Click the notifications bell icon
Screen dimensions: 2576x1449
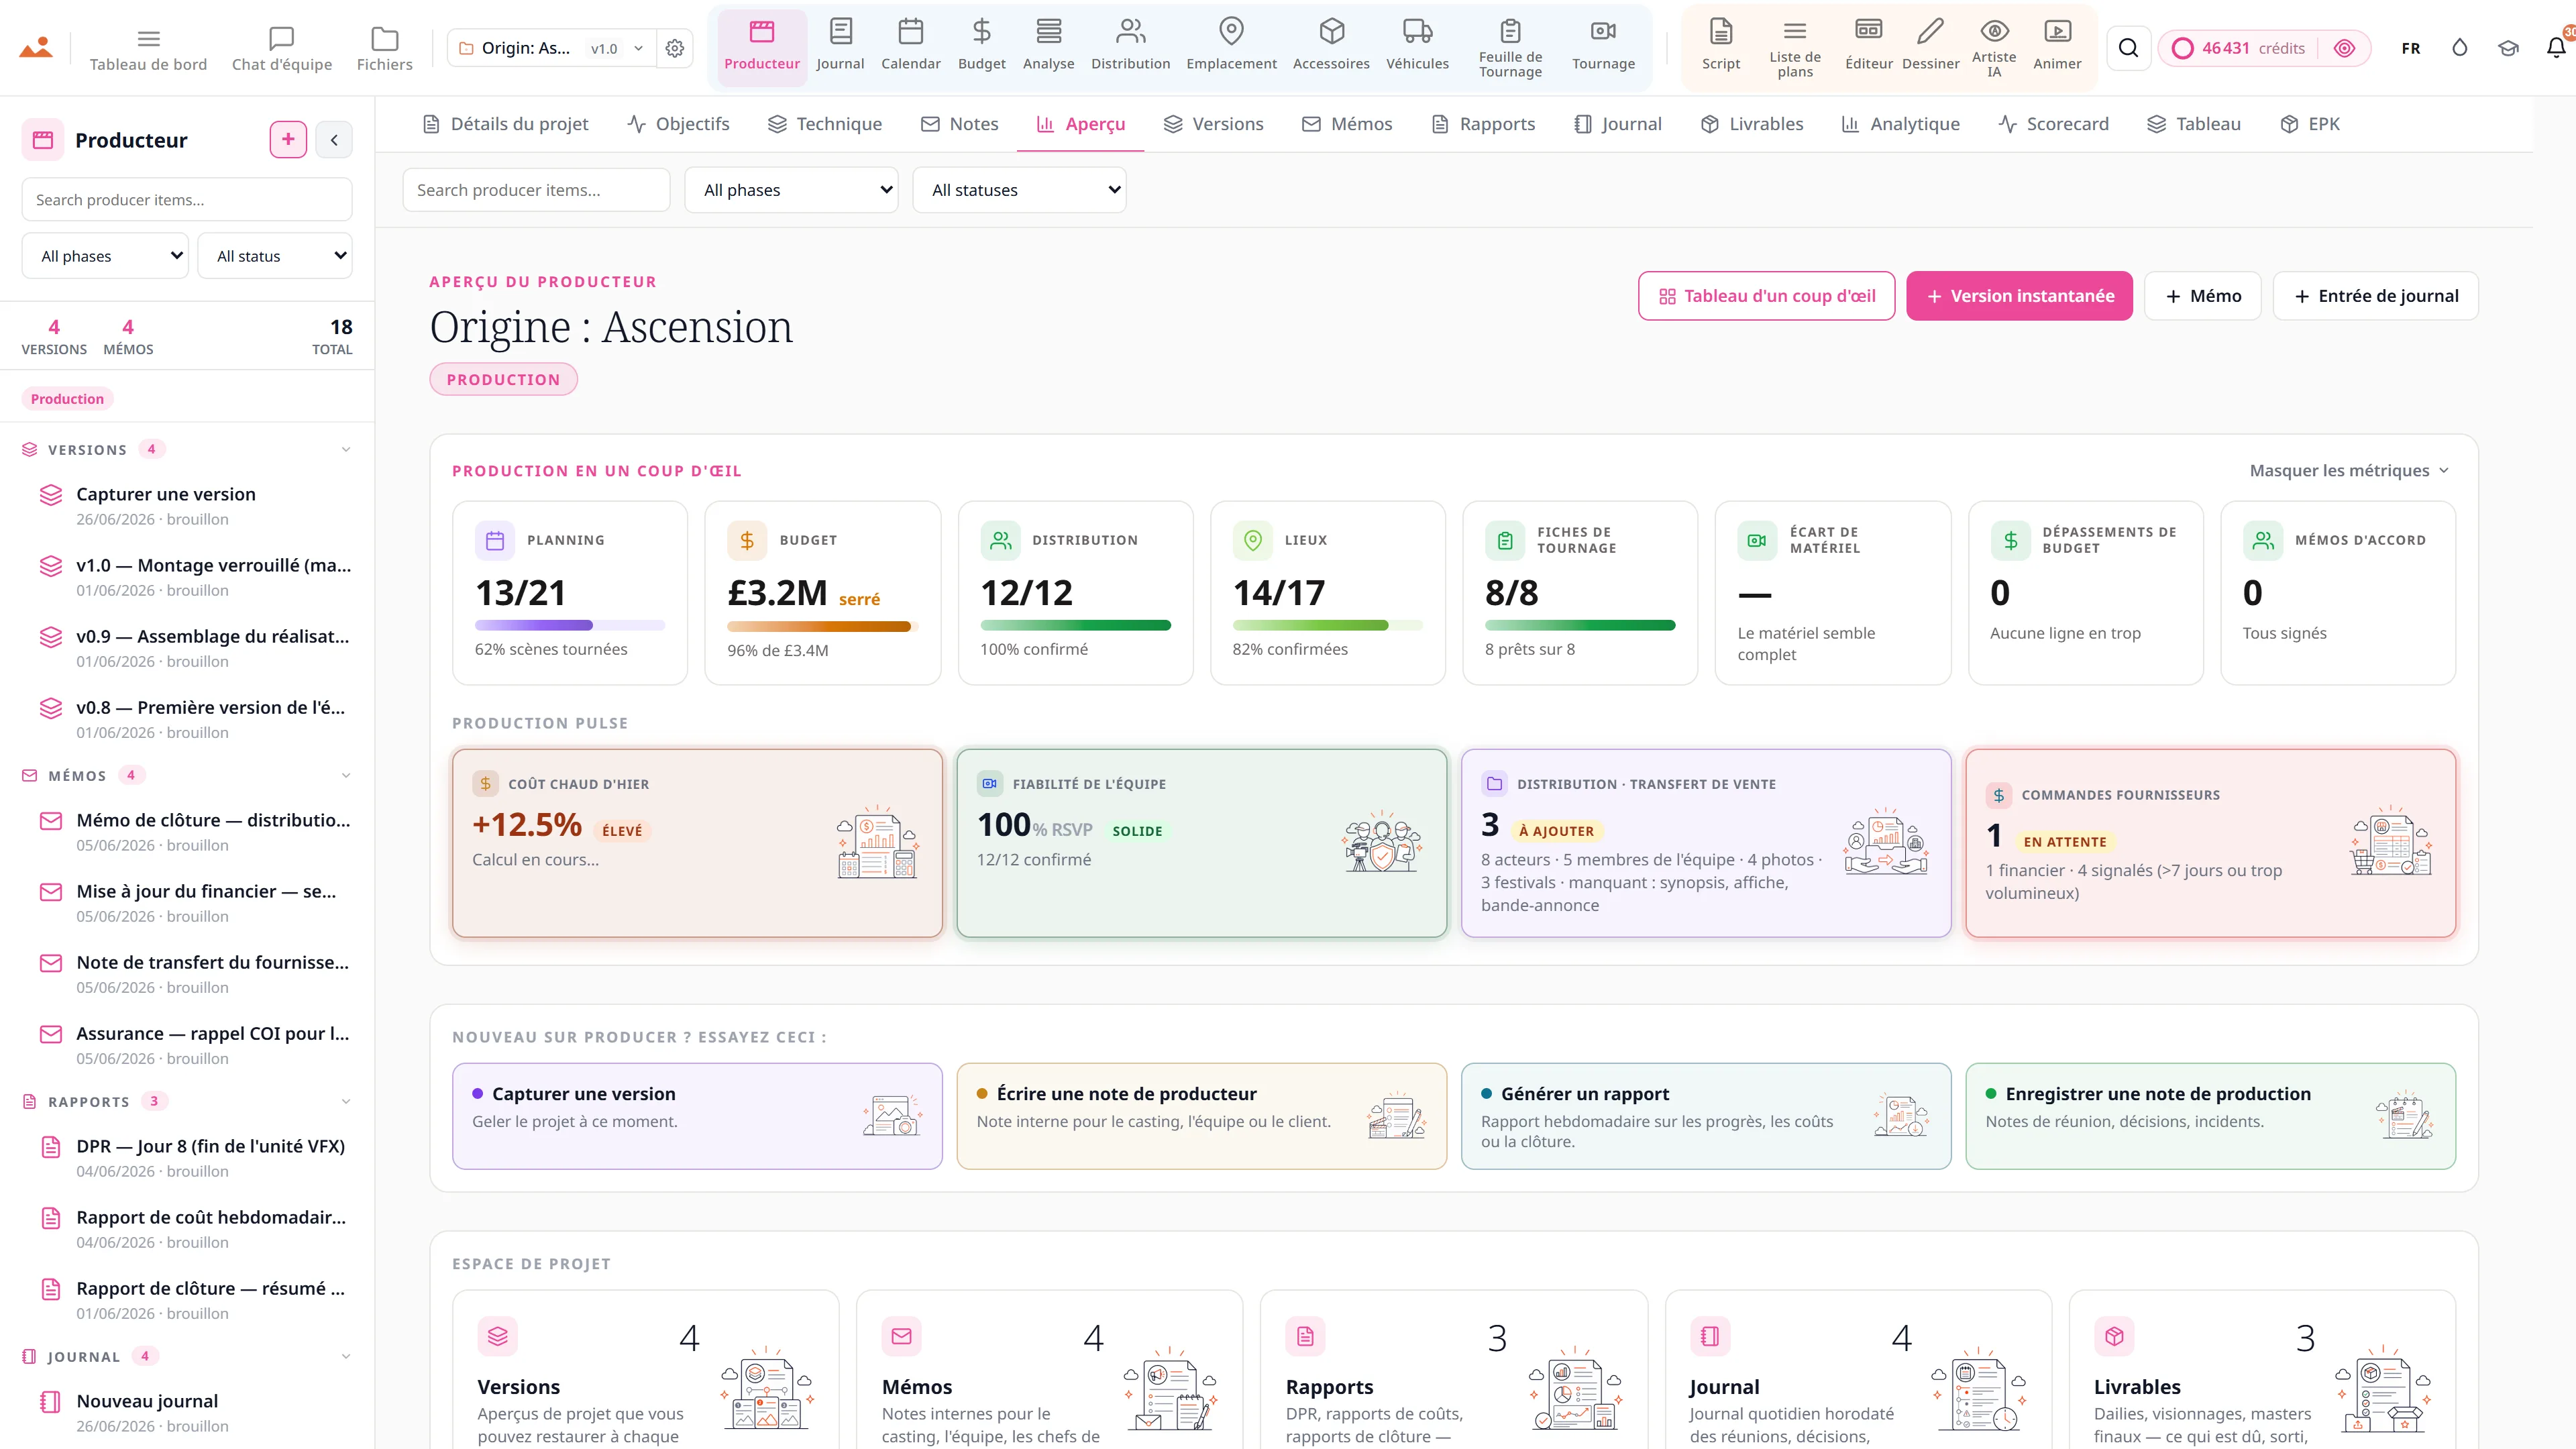point(2556,48)
